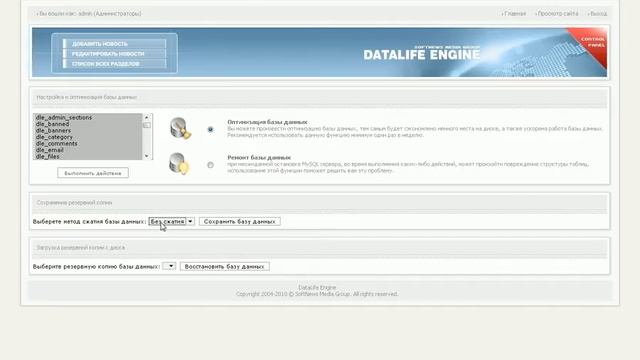Select dle_comments in the table list
Screen dimensions: 640x360
(88, 143)
